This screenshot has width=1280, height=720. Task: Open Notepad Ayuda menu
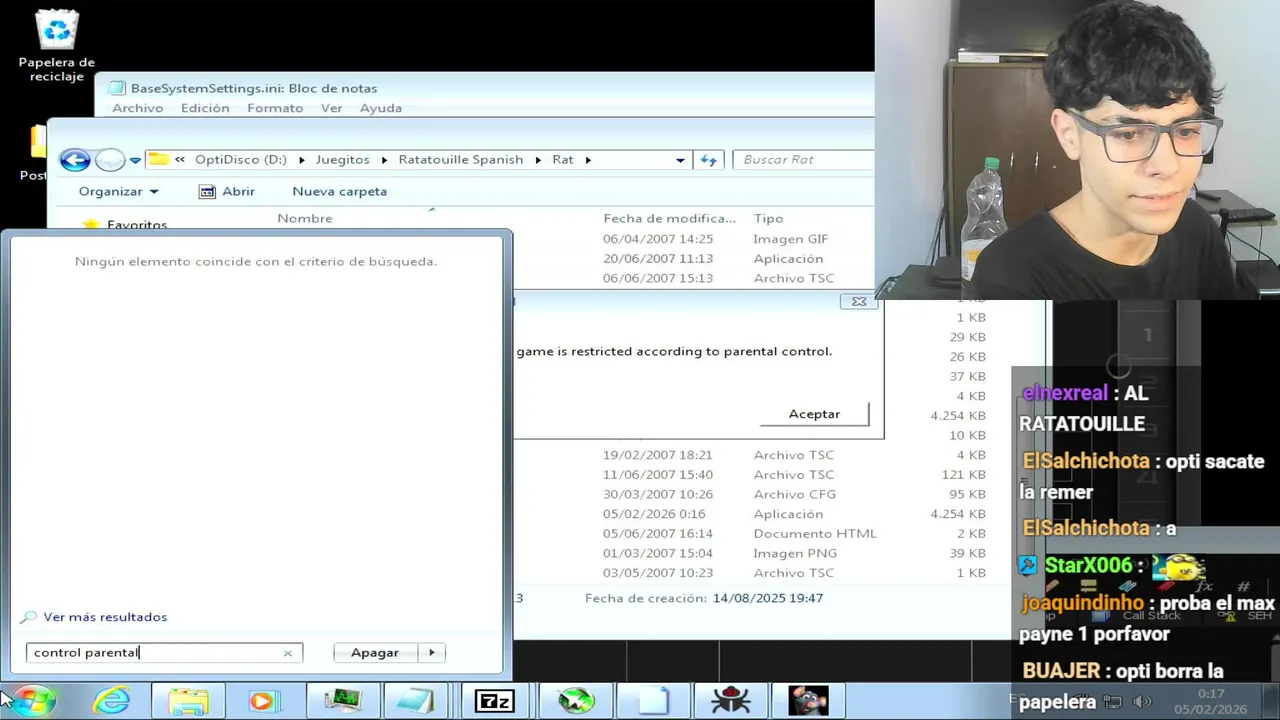click(381, 108)
